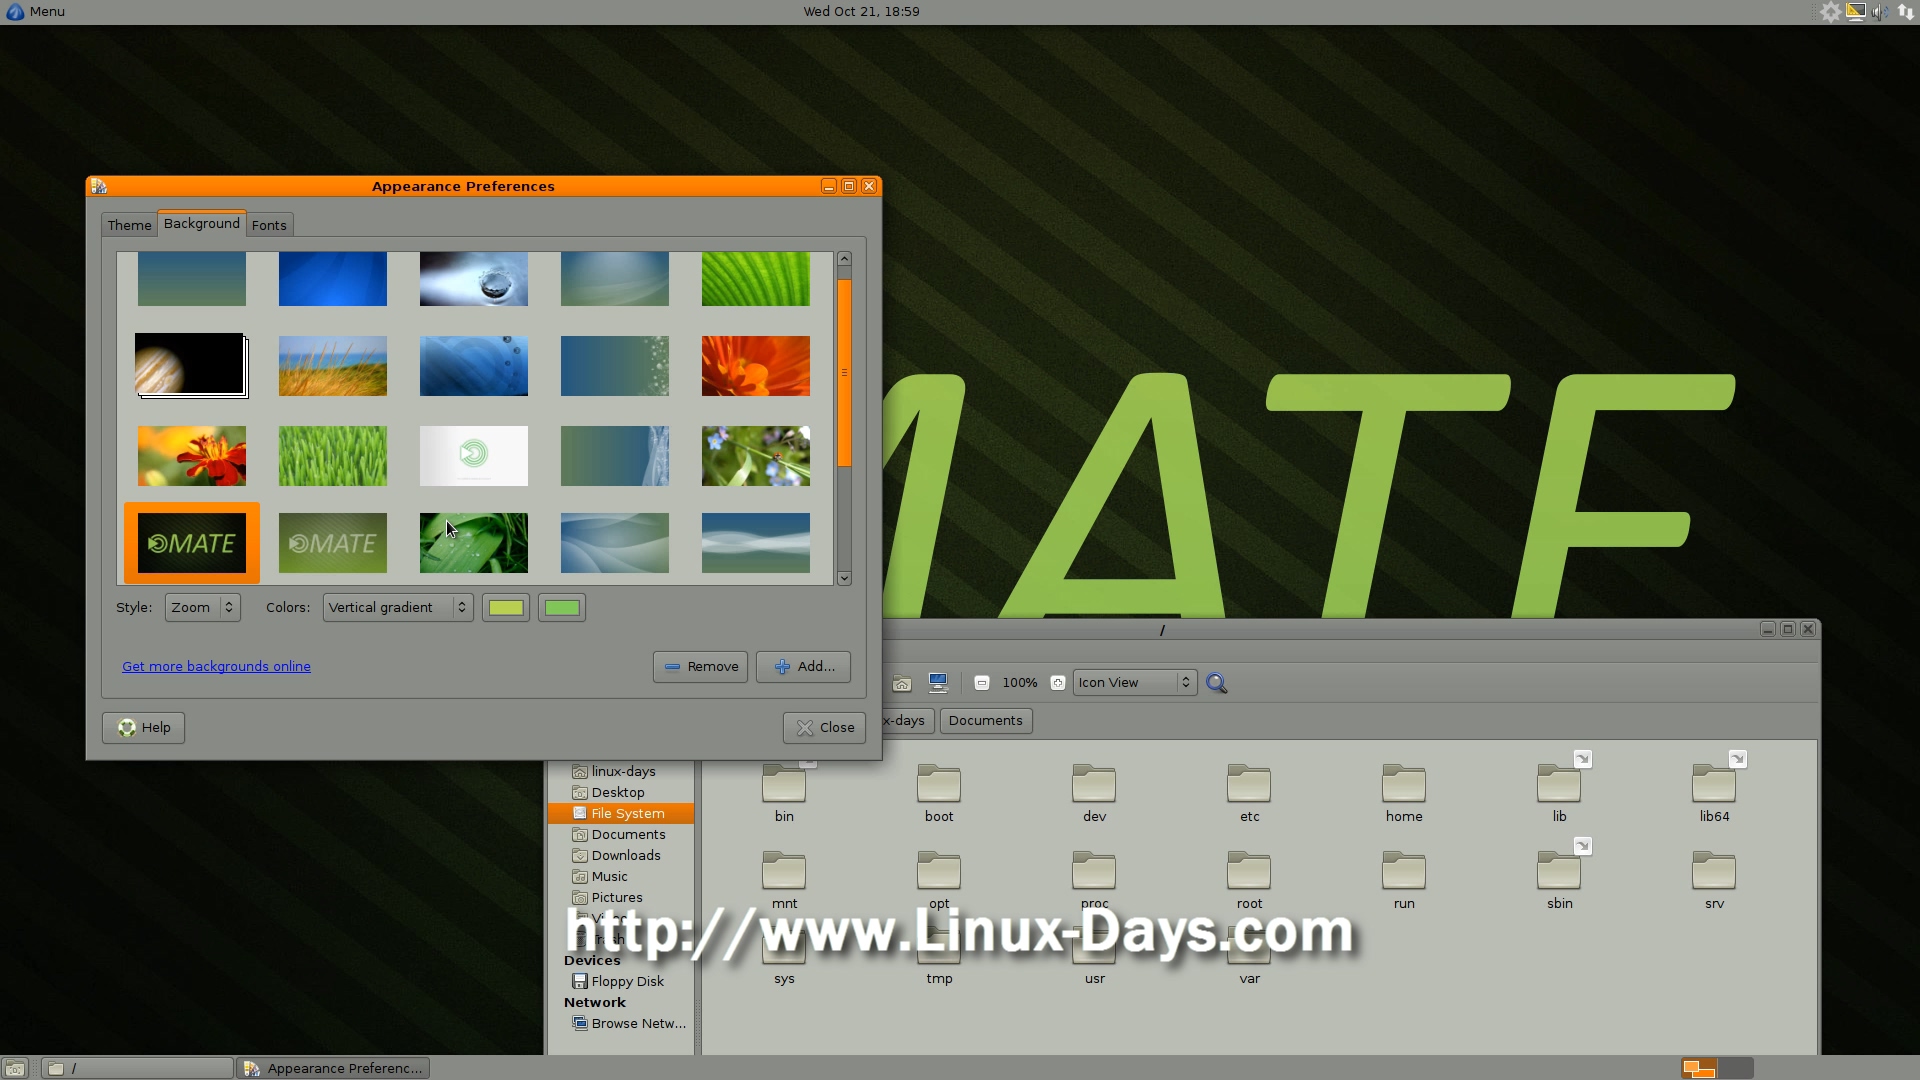Click the Add... button
The image size is (1920, 1080).
[803, 667]
